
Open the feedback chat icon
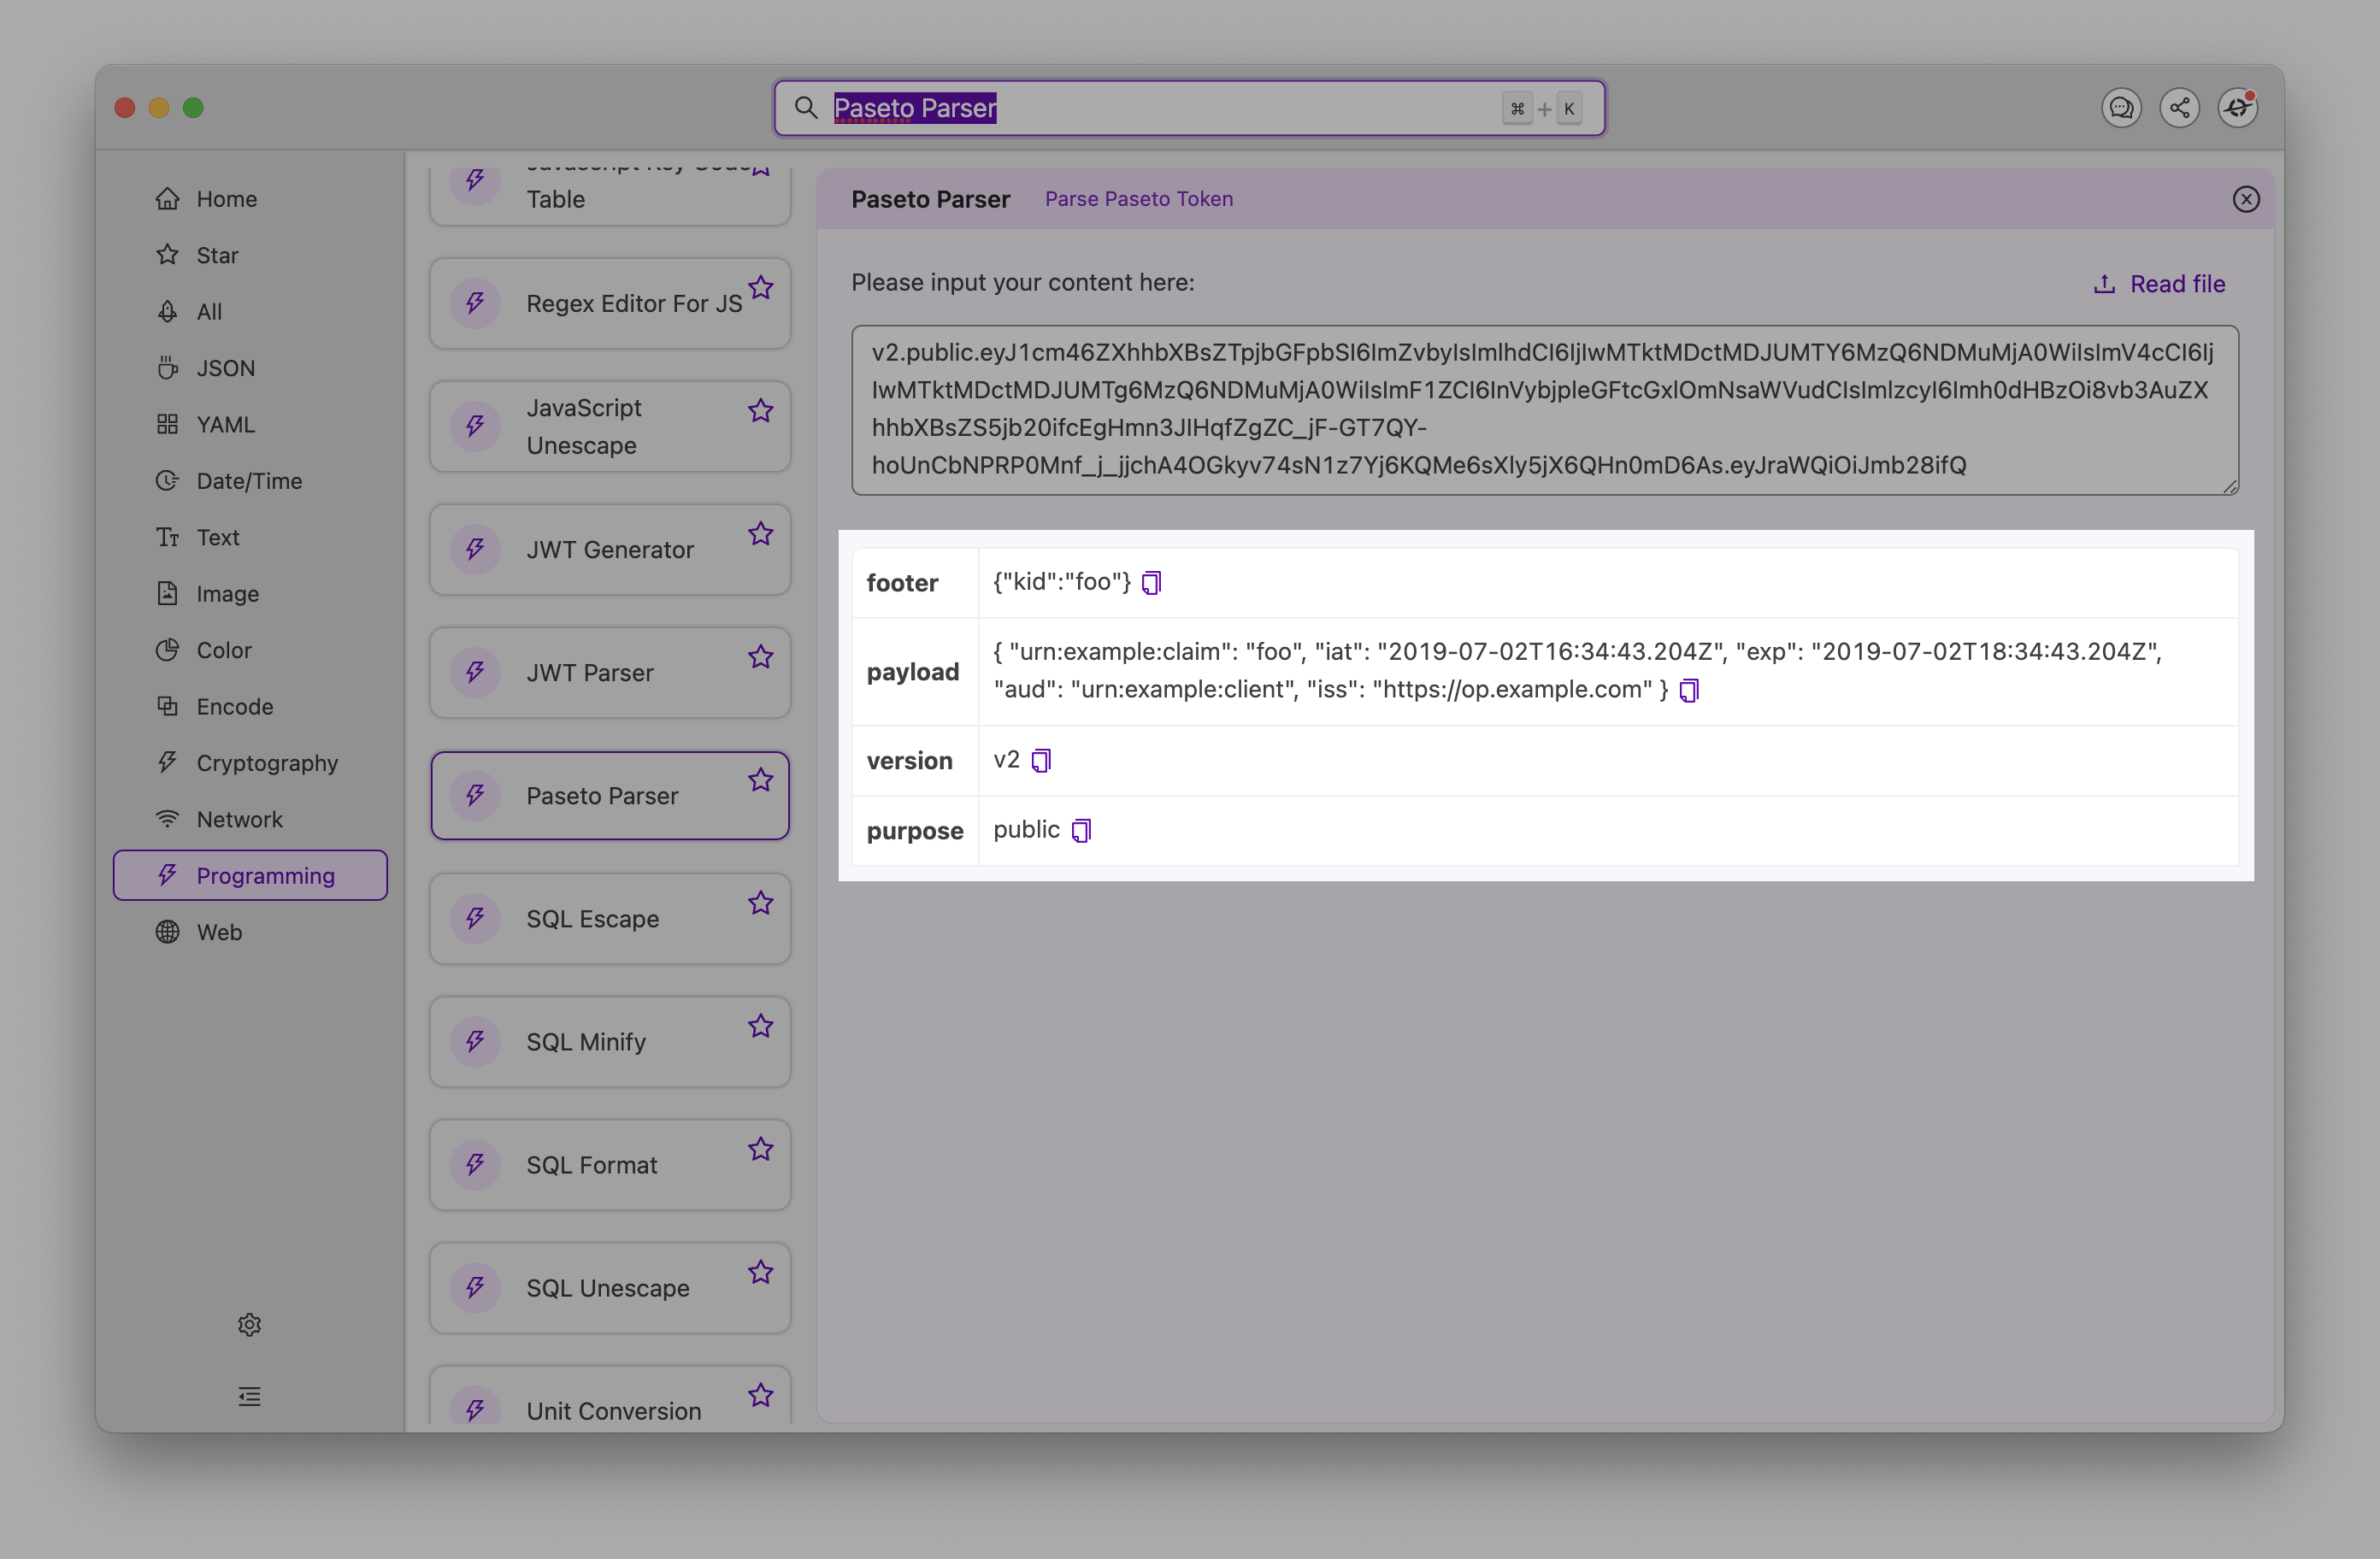pos(2121,108)
